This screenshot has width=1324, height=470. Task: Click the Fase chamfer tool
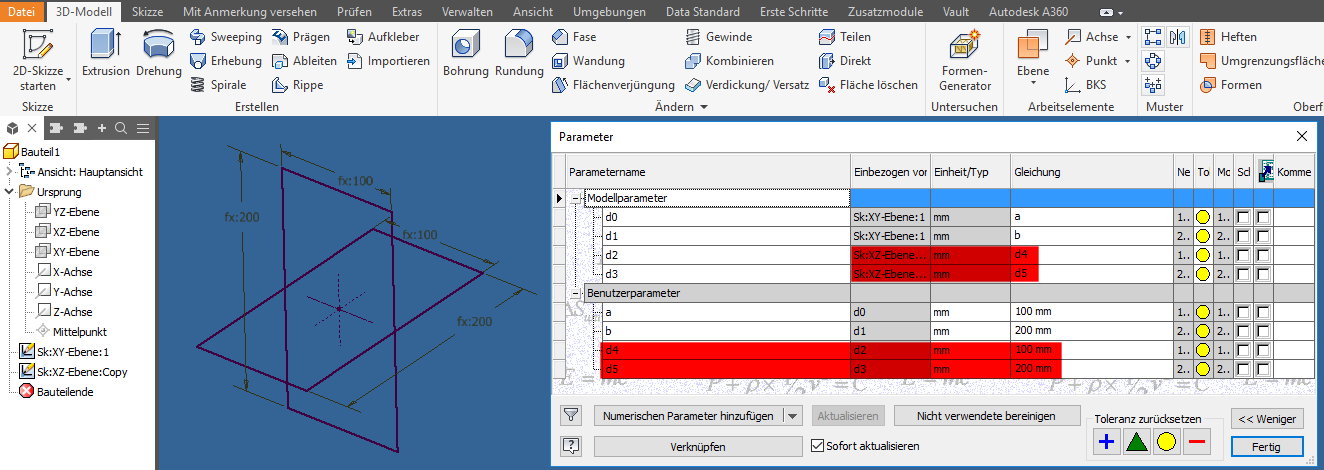click(x=575, y=37)
